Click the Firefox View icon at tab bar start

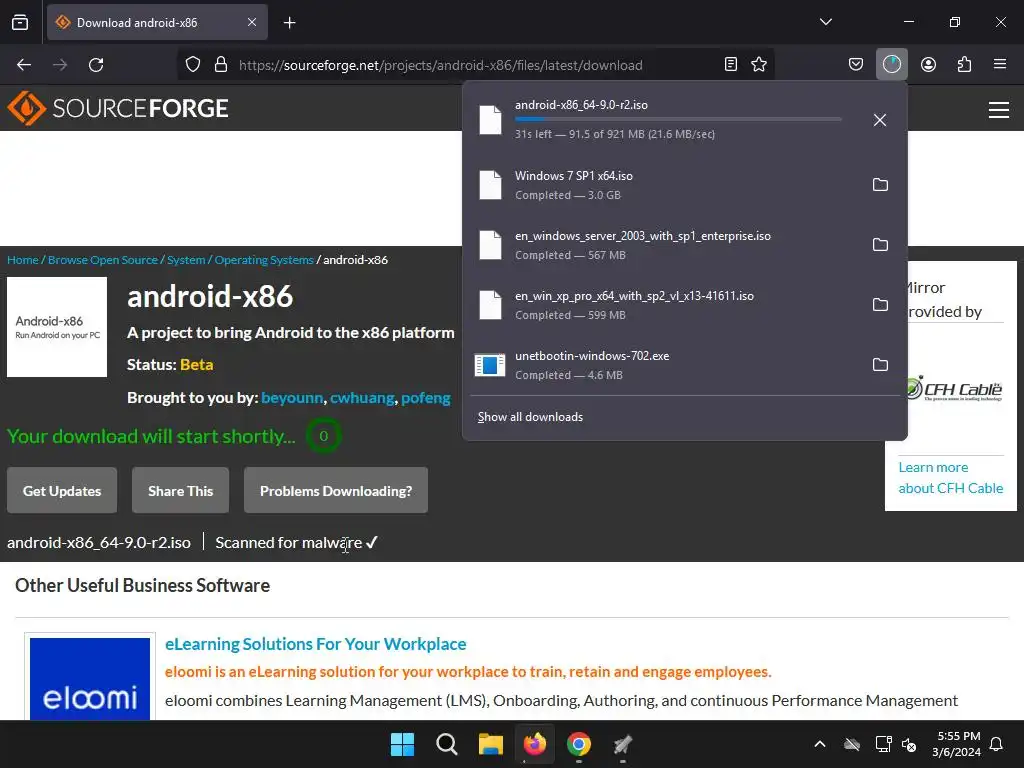(20, 22)
